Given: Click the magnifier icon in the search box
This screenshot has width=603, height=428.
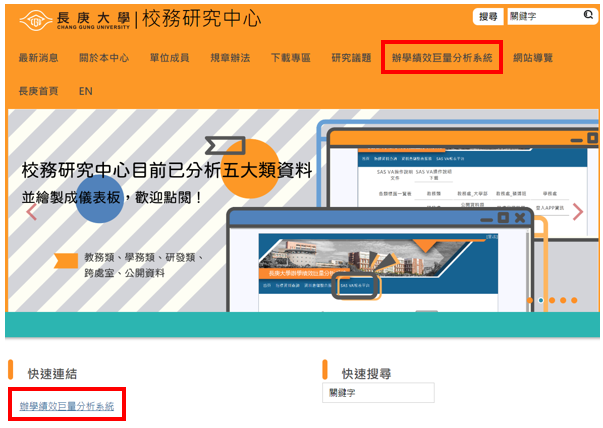Looking at the screenshot, I should 588,16.
